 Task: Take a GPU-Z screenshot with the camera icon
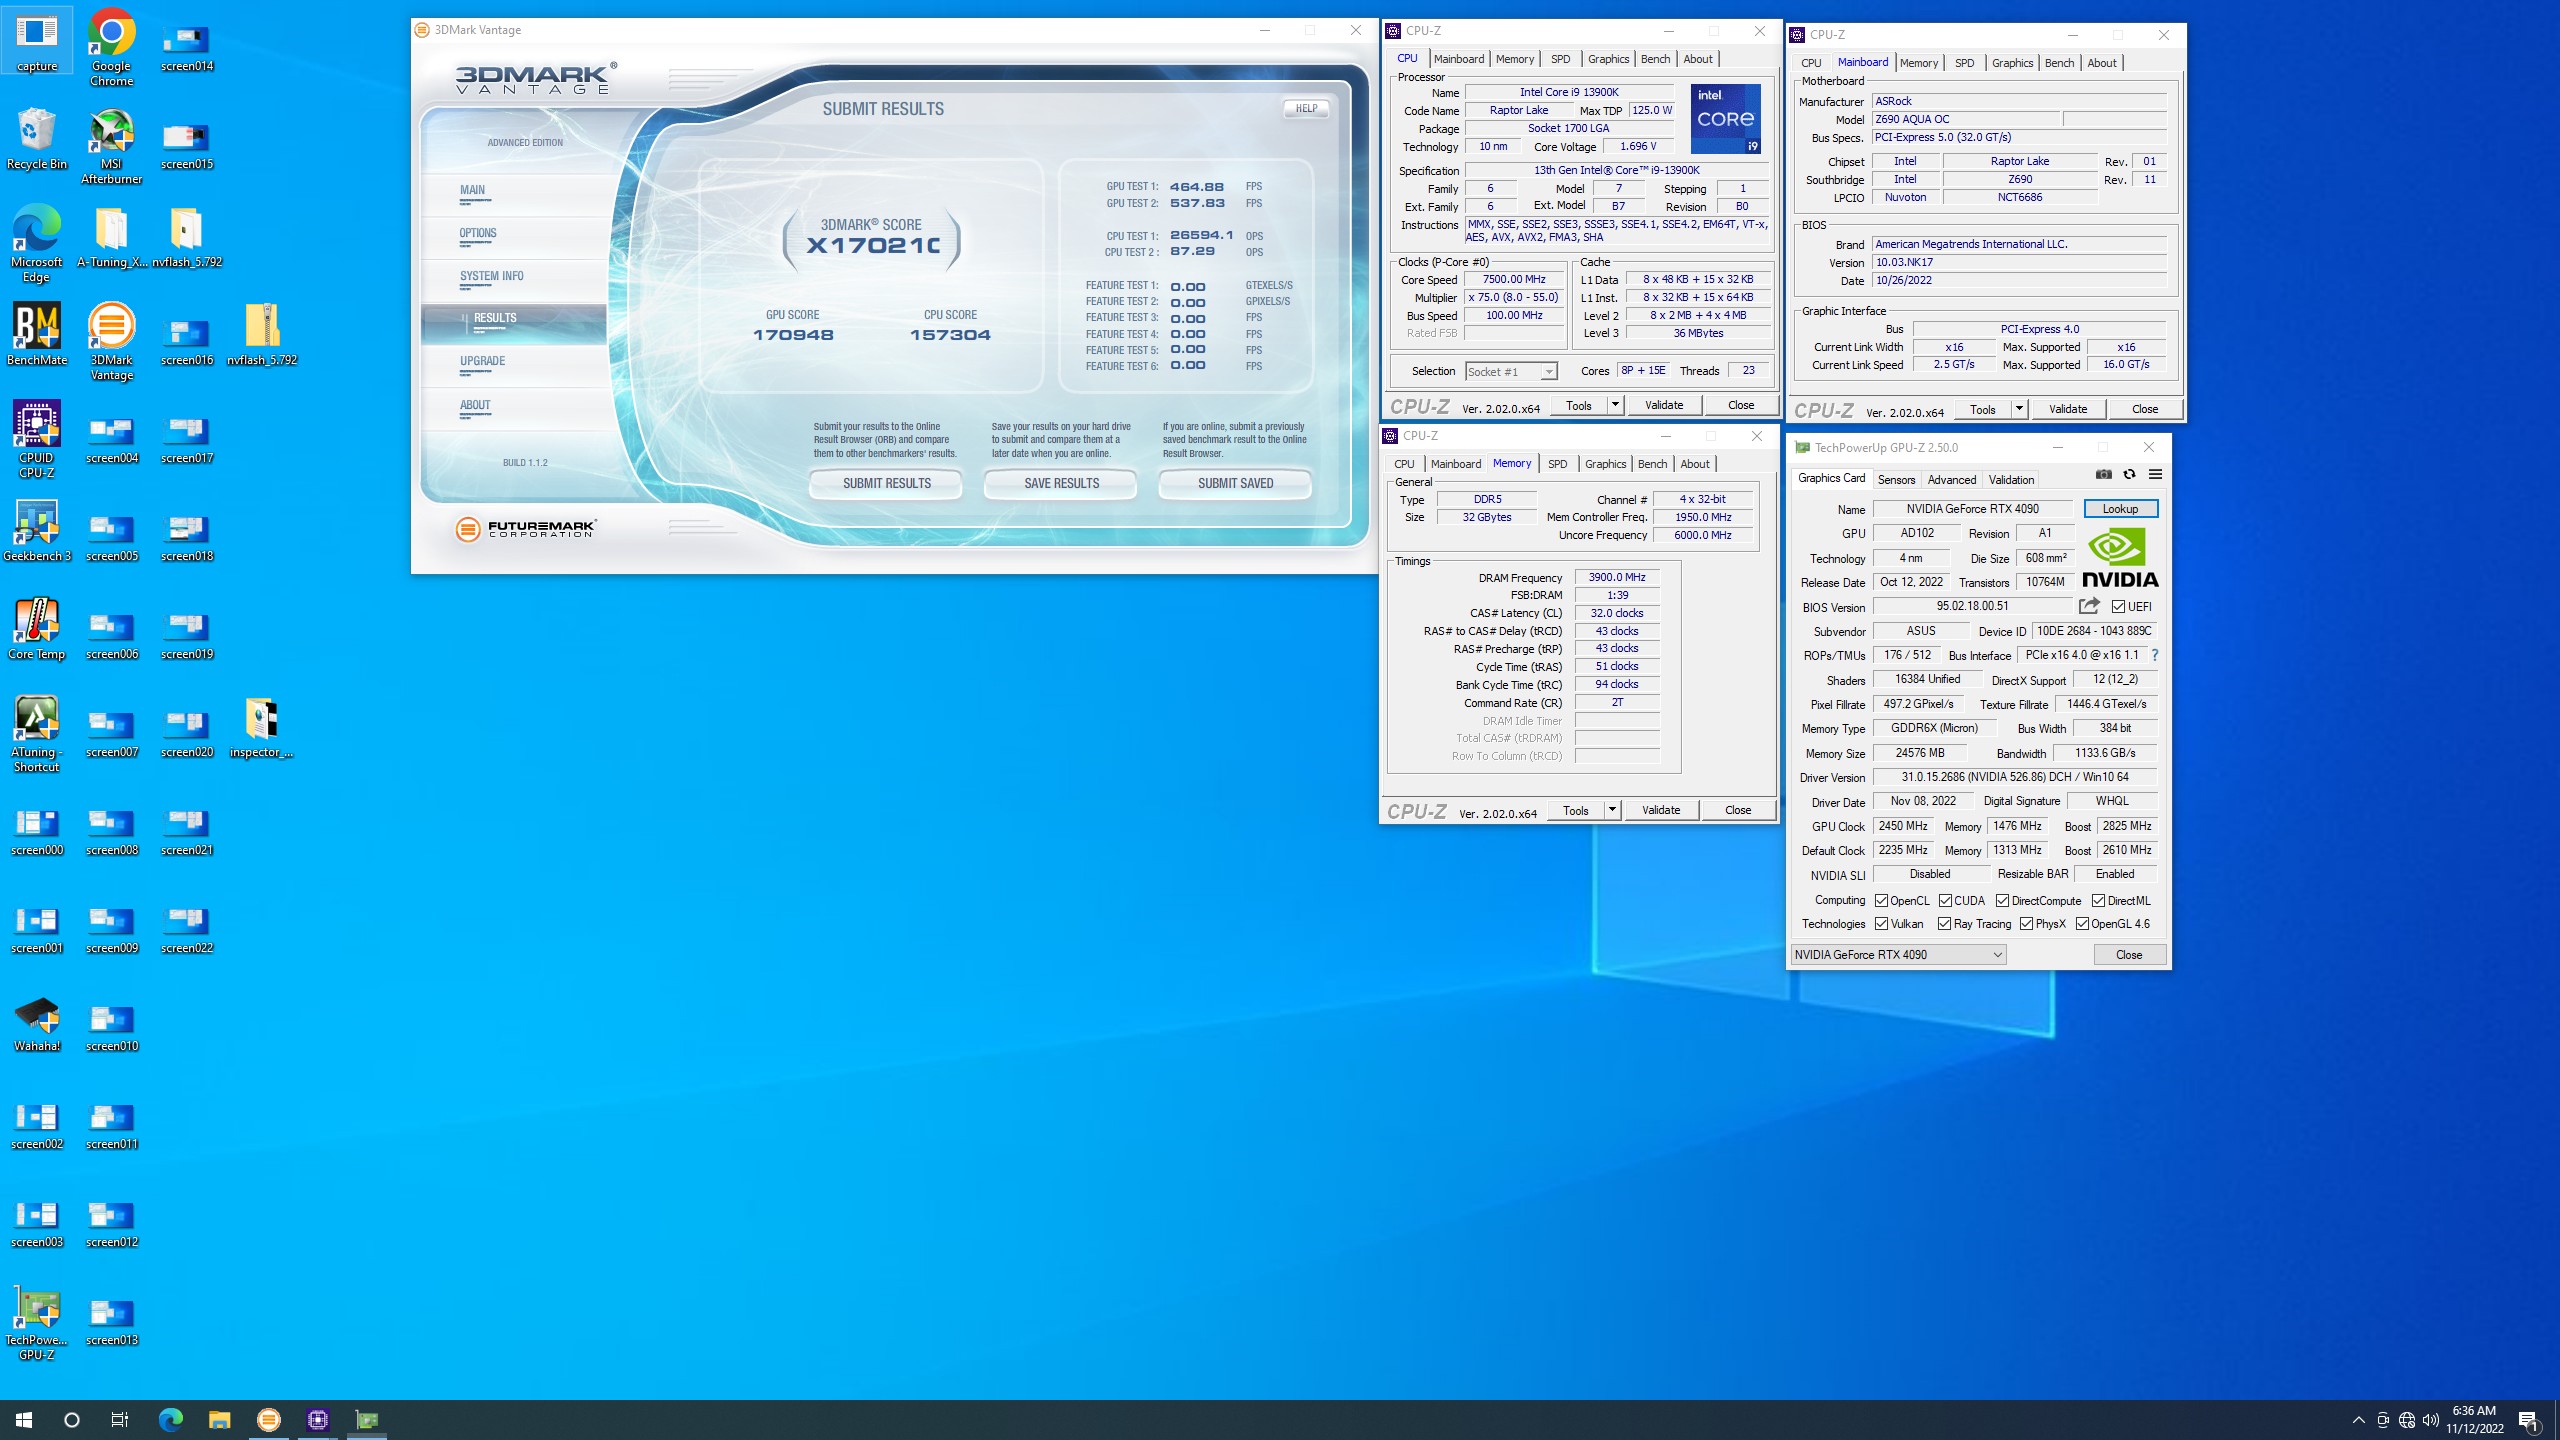tap(2104, 474)
